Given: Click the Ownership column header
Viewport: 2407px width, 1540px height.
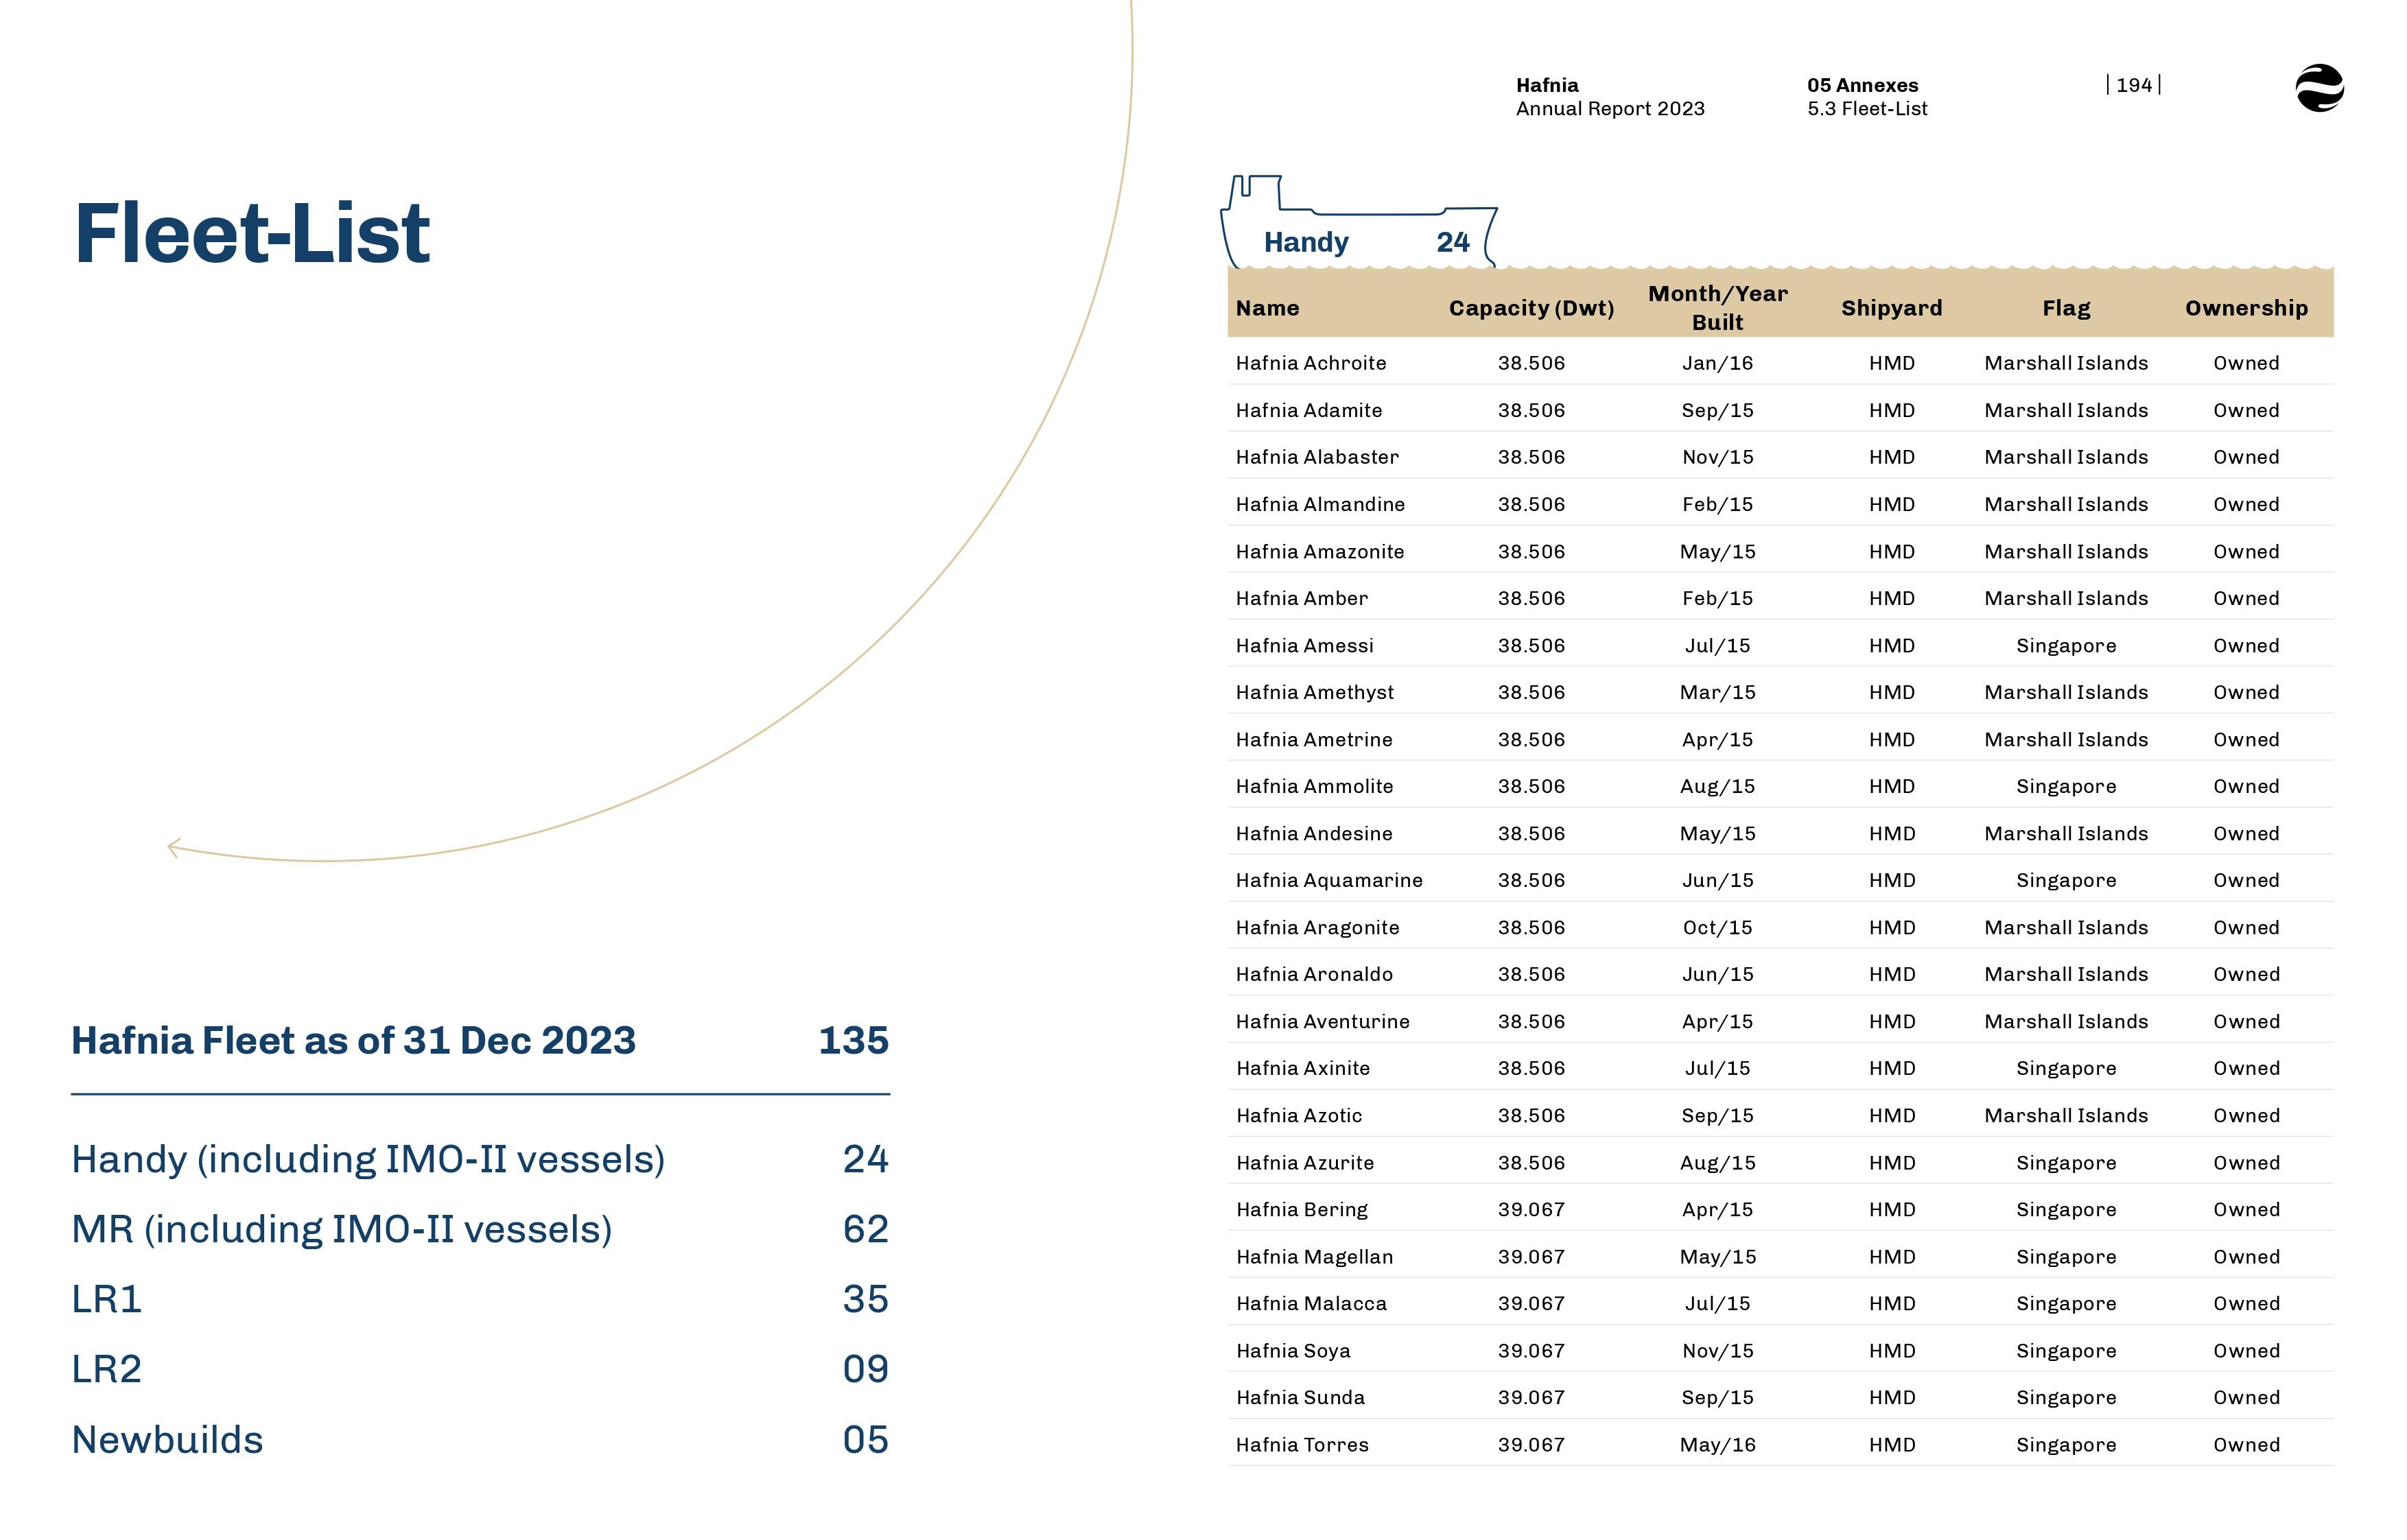Looking at the screenshot, I should click(2246, 308).
